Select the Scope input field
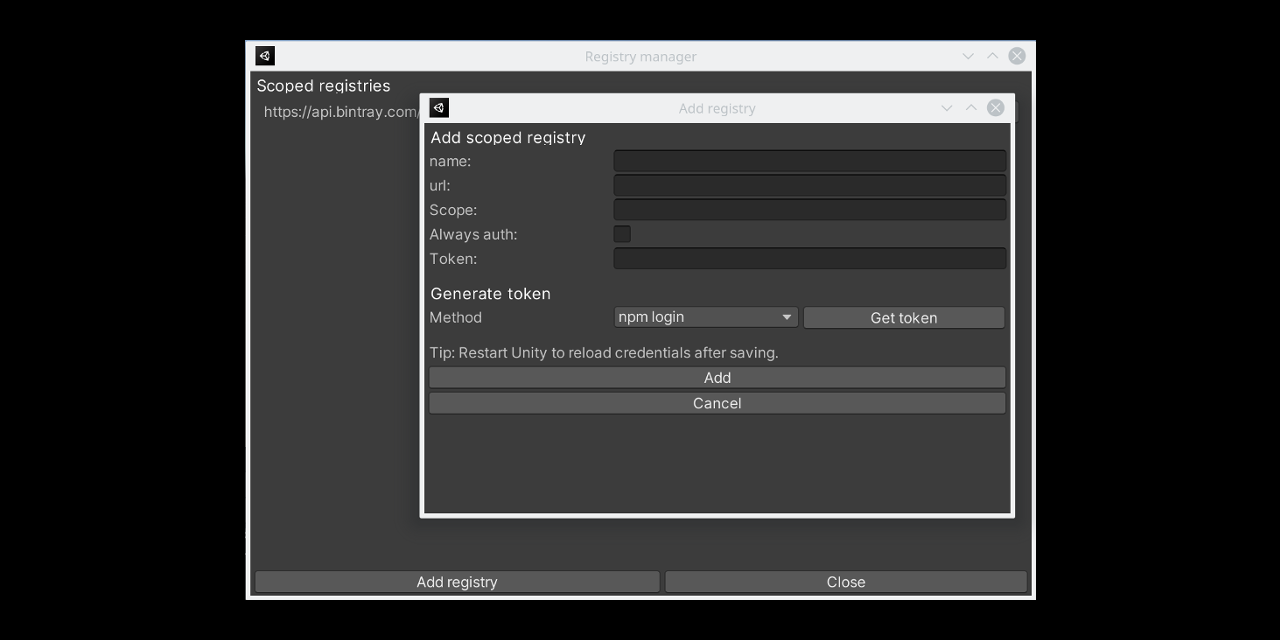The width and height of the screenshot is (1280, 640). 809,210
